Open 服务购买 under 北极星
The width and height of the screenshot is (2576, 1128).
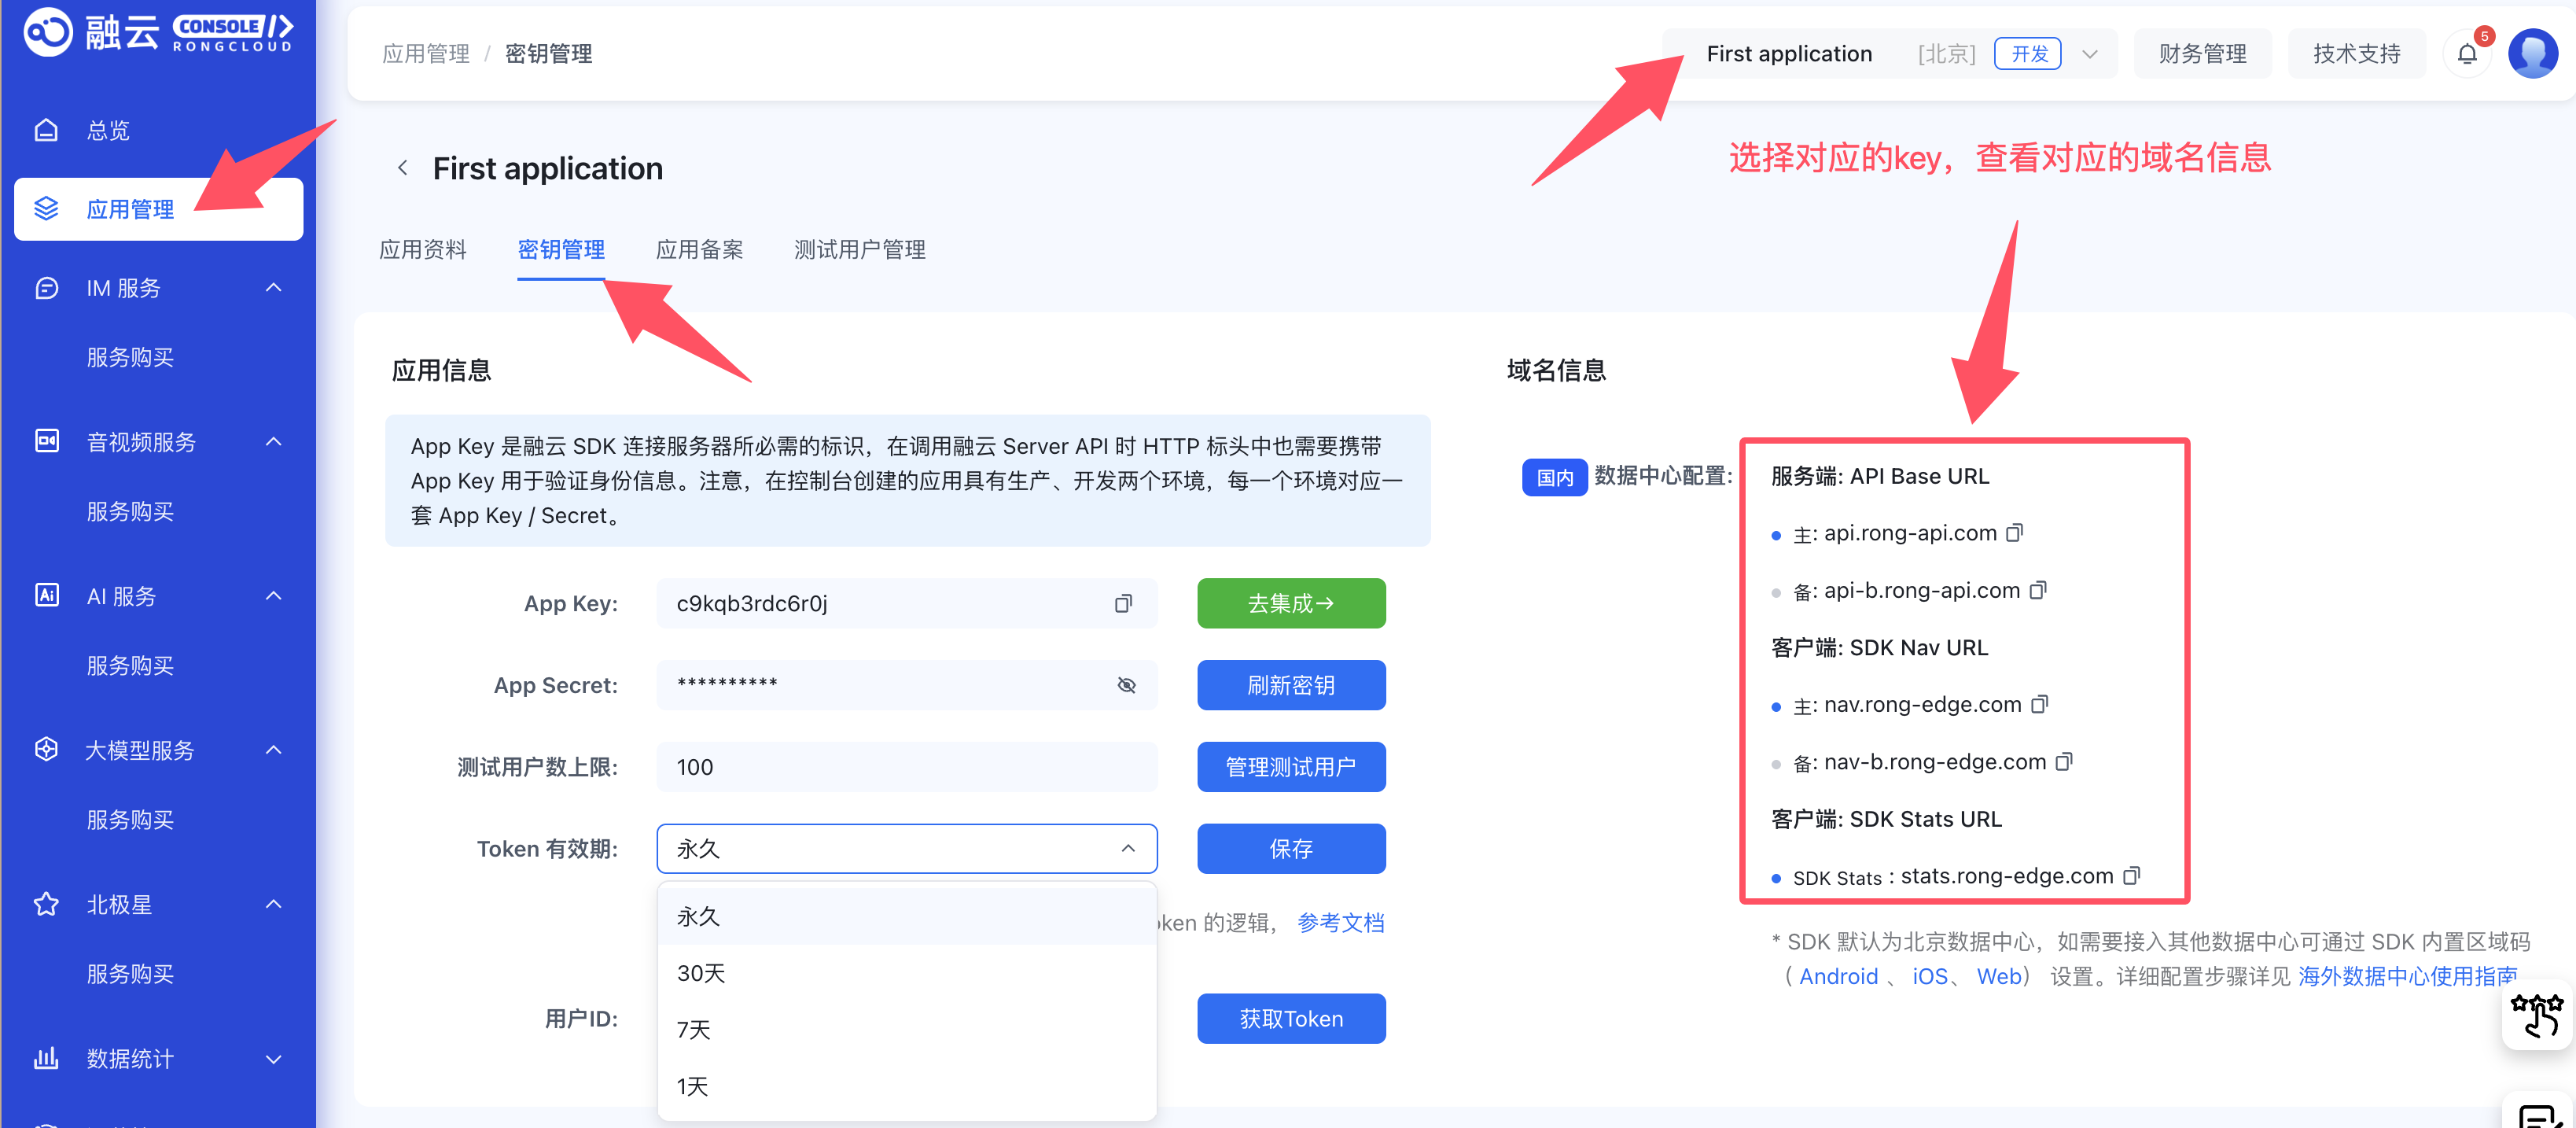130,973
